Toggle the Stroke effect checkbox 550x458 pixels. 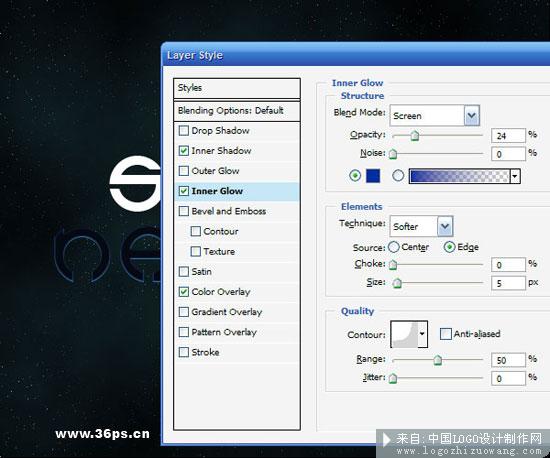184,352
